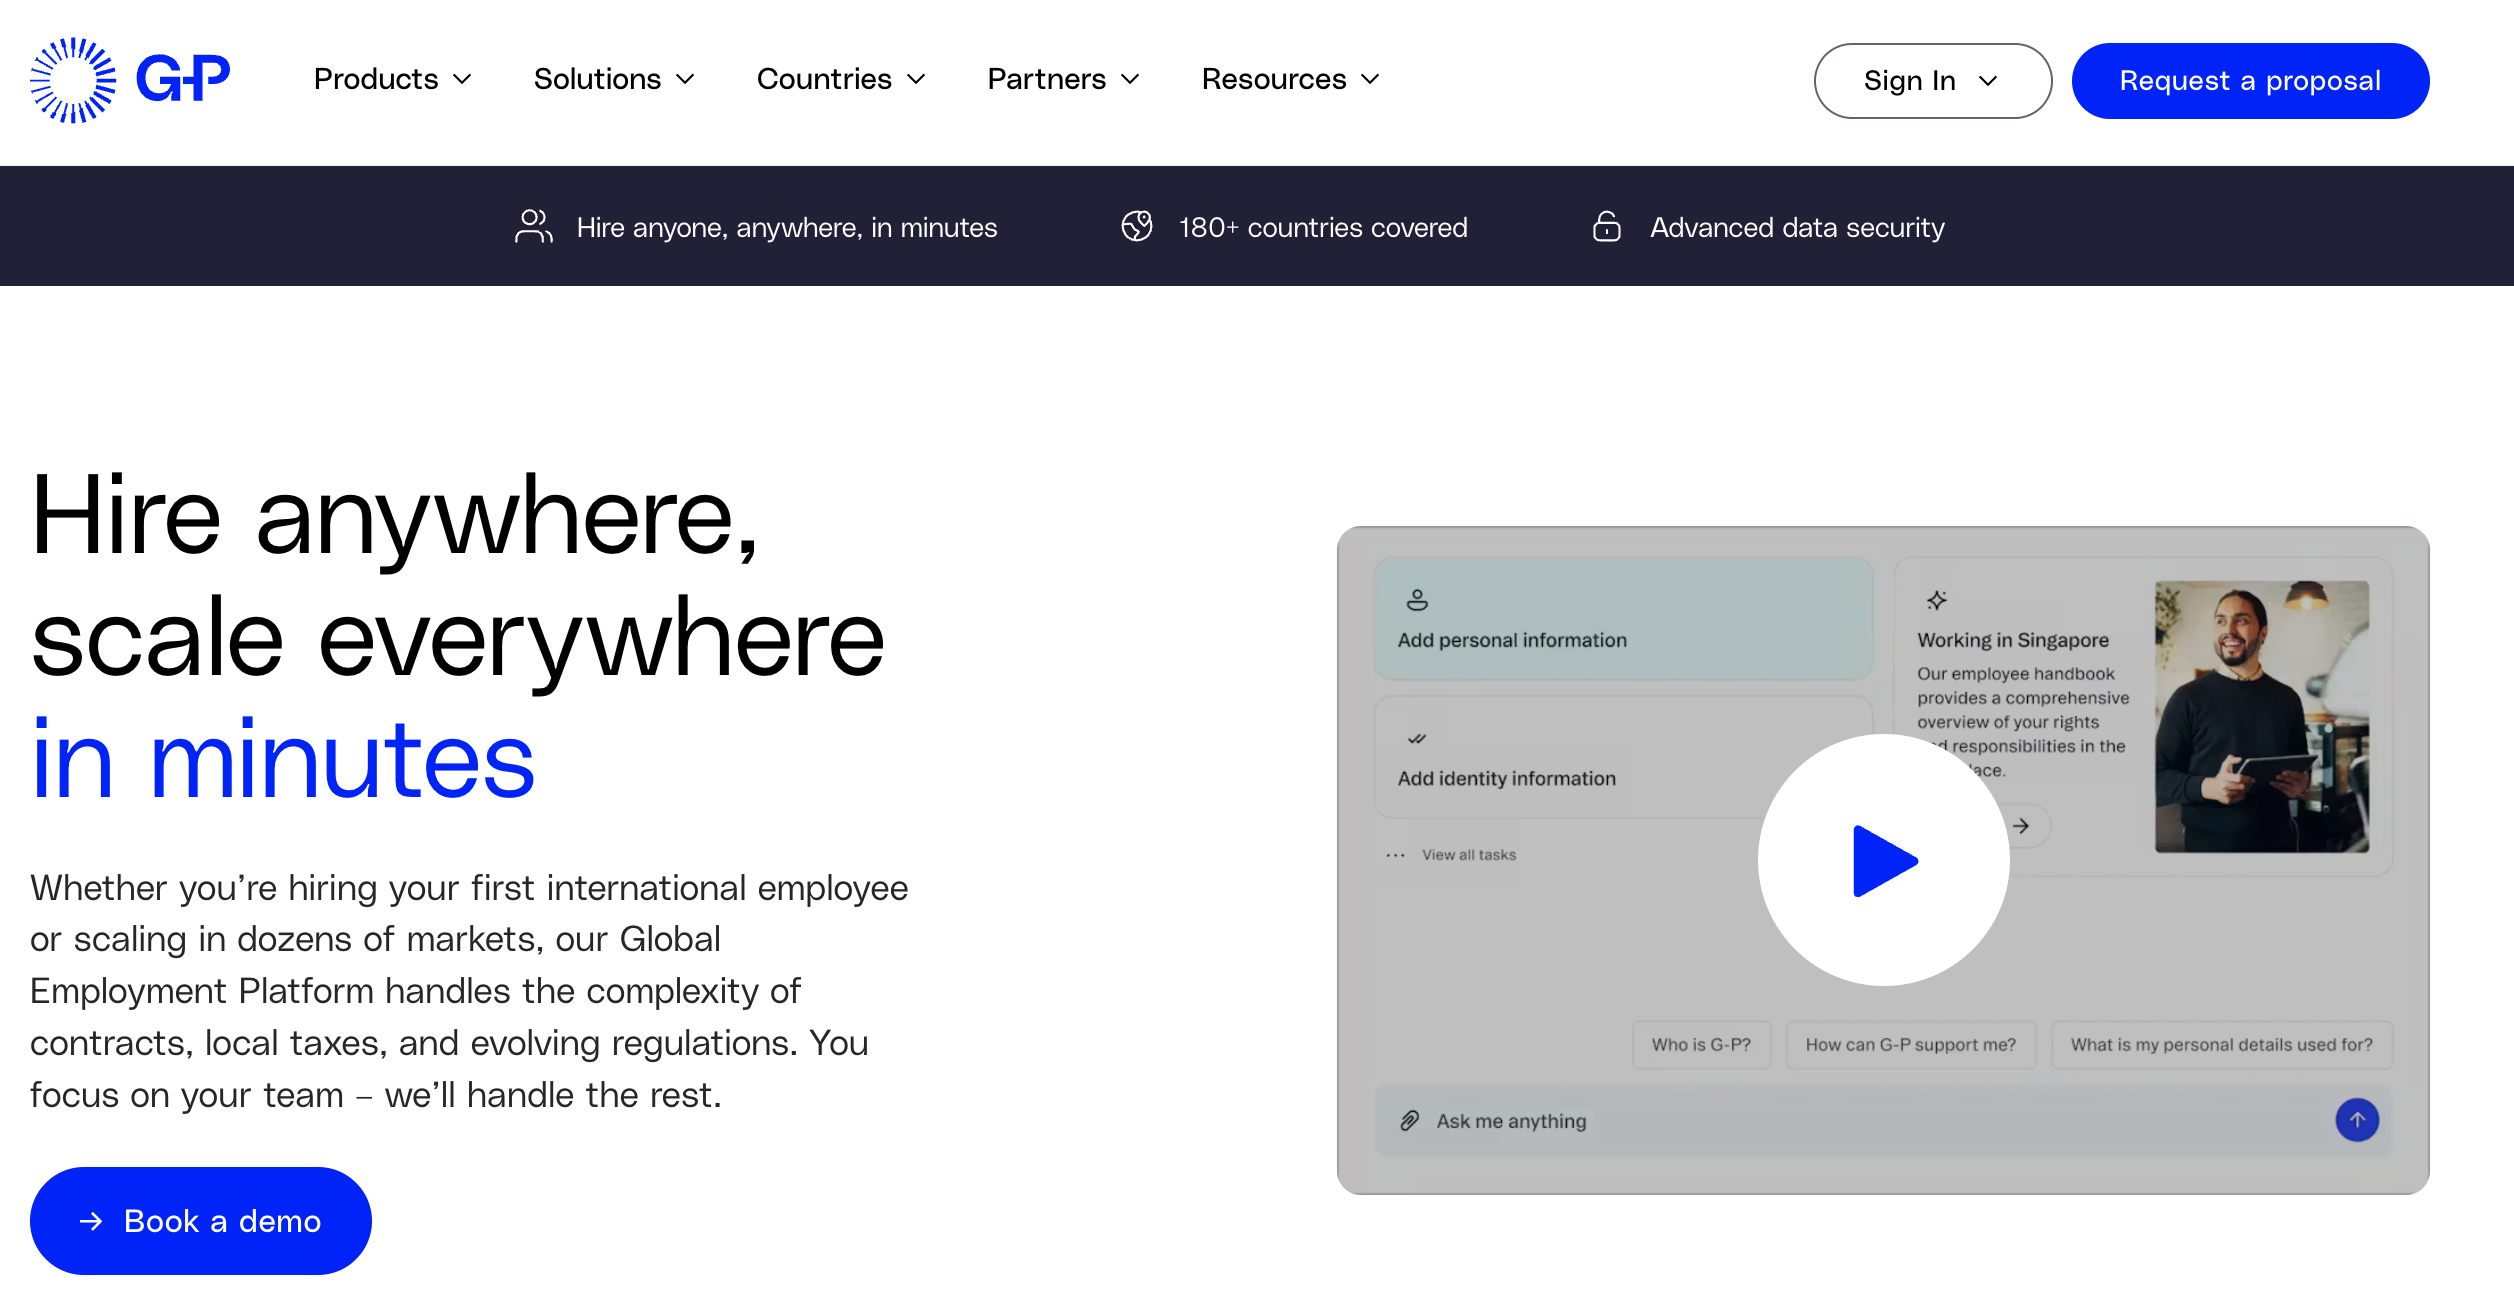Click the checkmark icon above Add identity information
2514x1310 pixels.
click(x=1417, y=739)
